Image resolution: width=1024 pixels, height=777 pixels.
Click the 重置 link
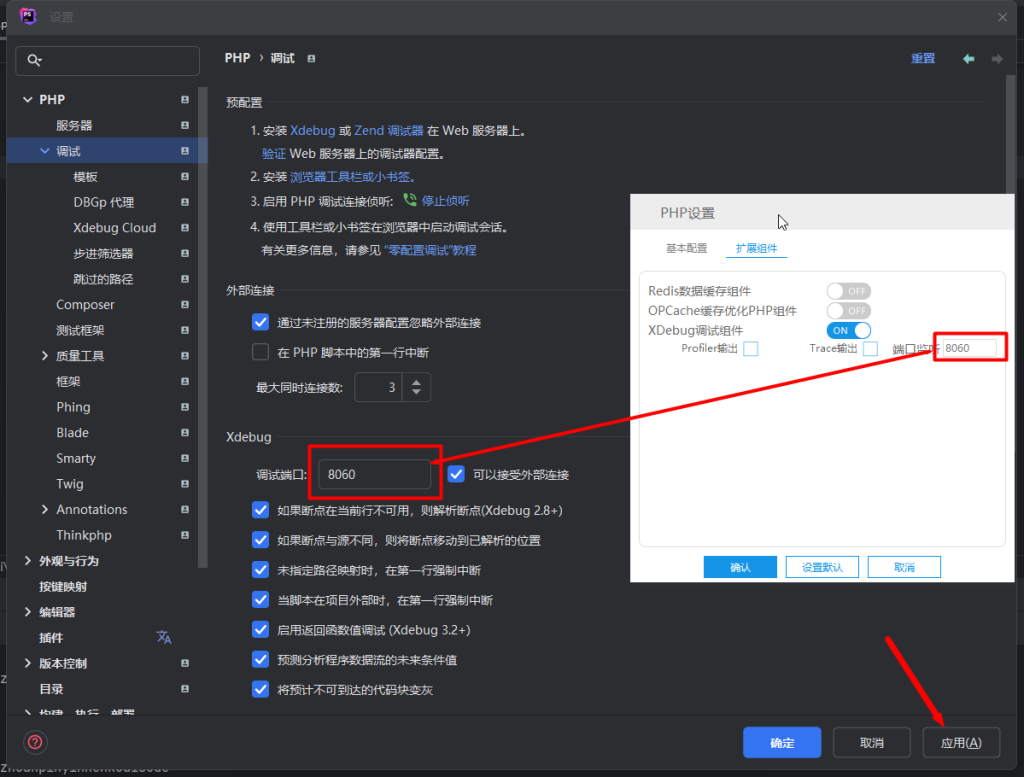click(x=921, y=58)
